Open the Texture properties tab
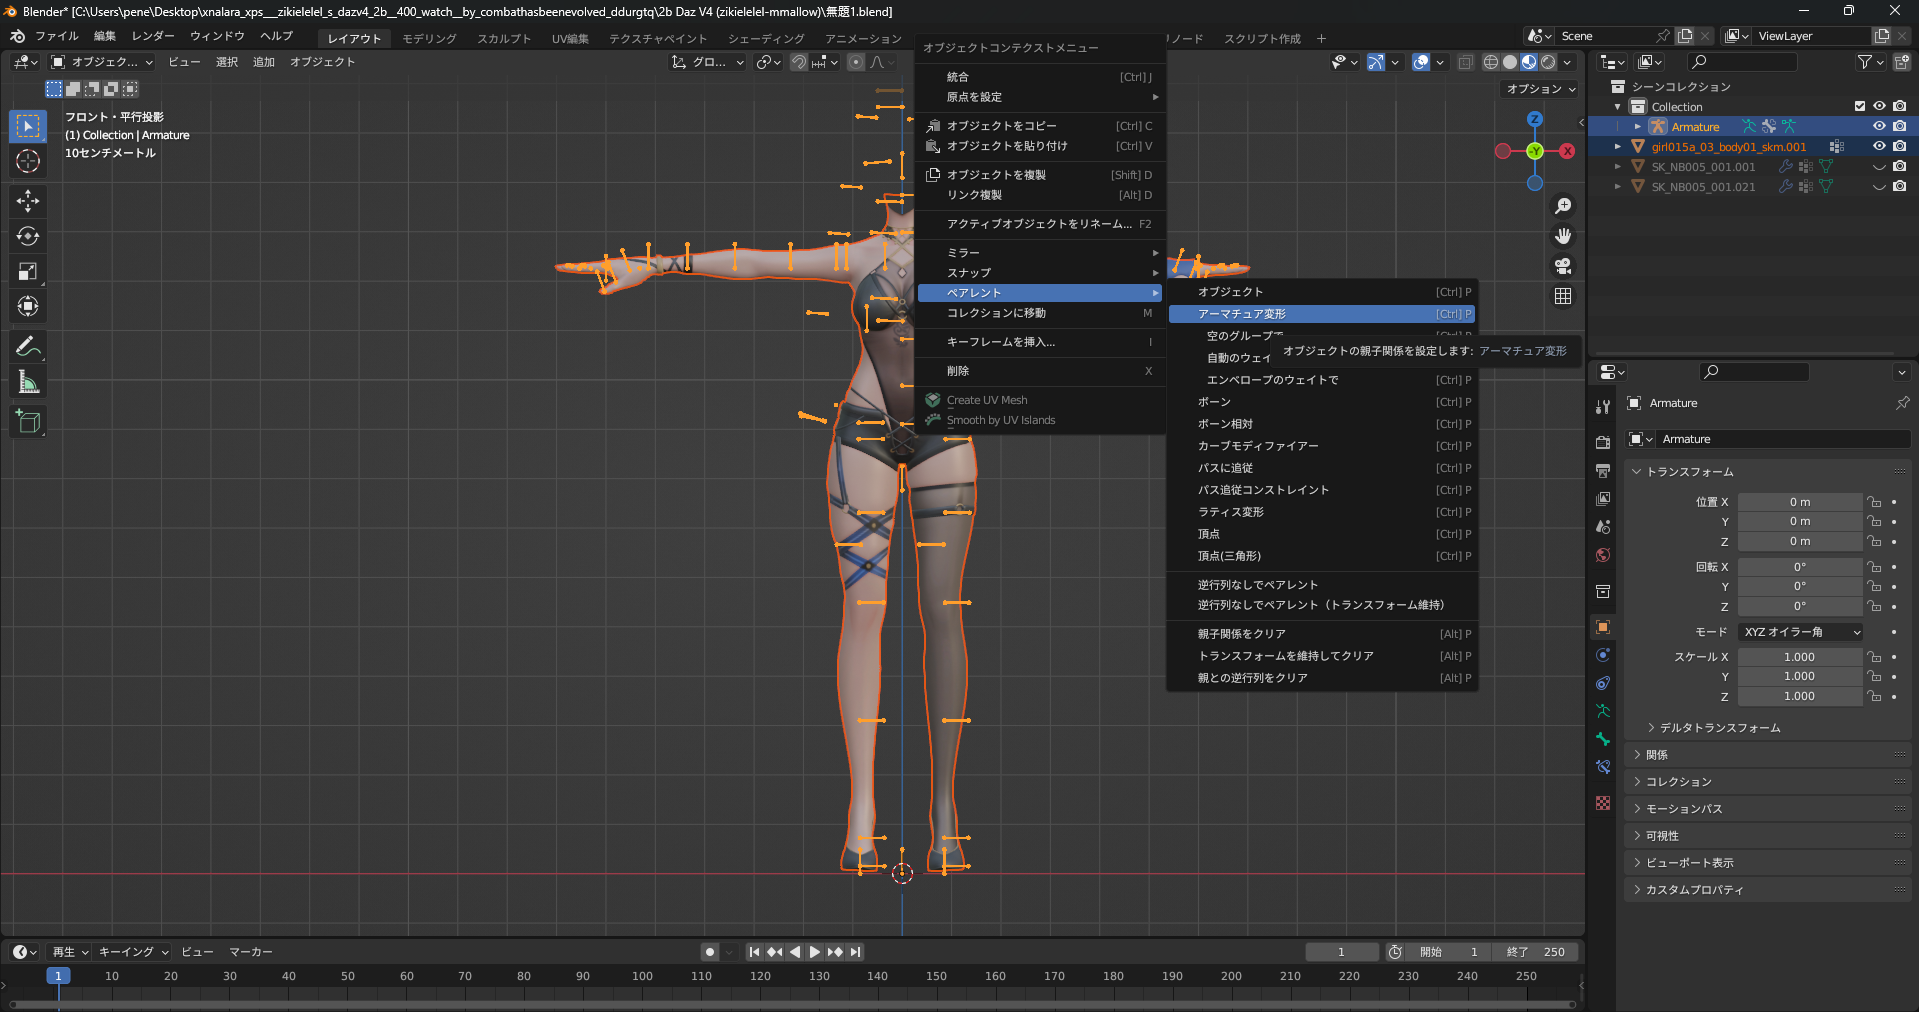The image size is (1919, 1012). [x=1603, y=803]
